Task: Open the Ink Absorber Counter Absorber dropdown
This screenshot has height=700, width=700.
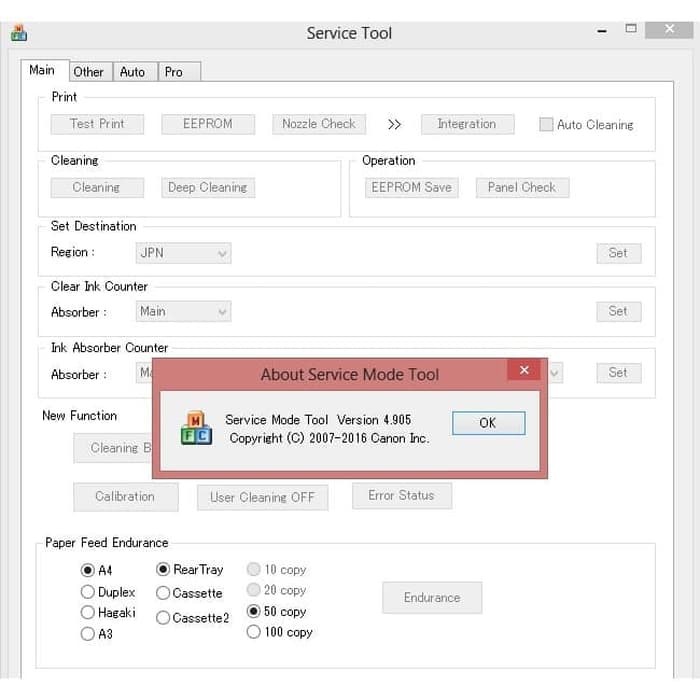Action: coord(144,372)
